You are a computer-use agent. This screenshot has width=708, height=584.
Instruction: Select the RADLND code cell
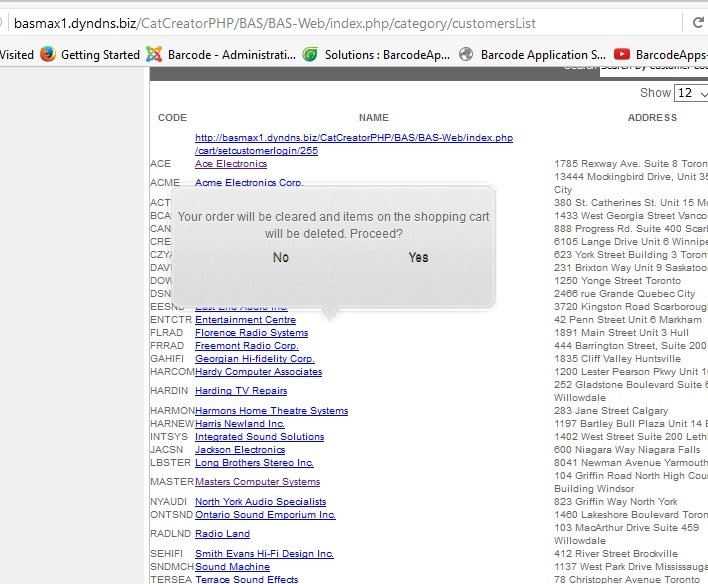pos(171,534)
